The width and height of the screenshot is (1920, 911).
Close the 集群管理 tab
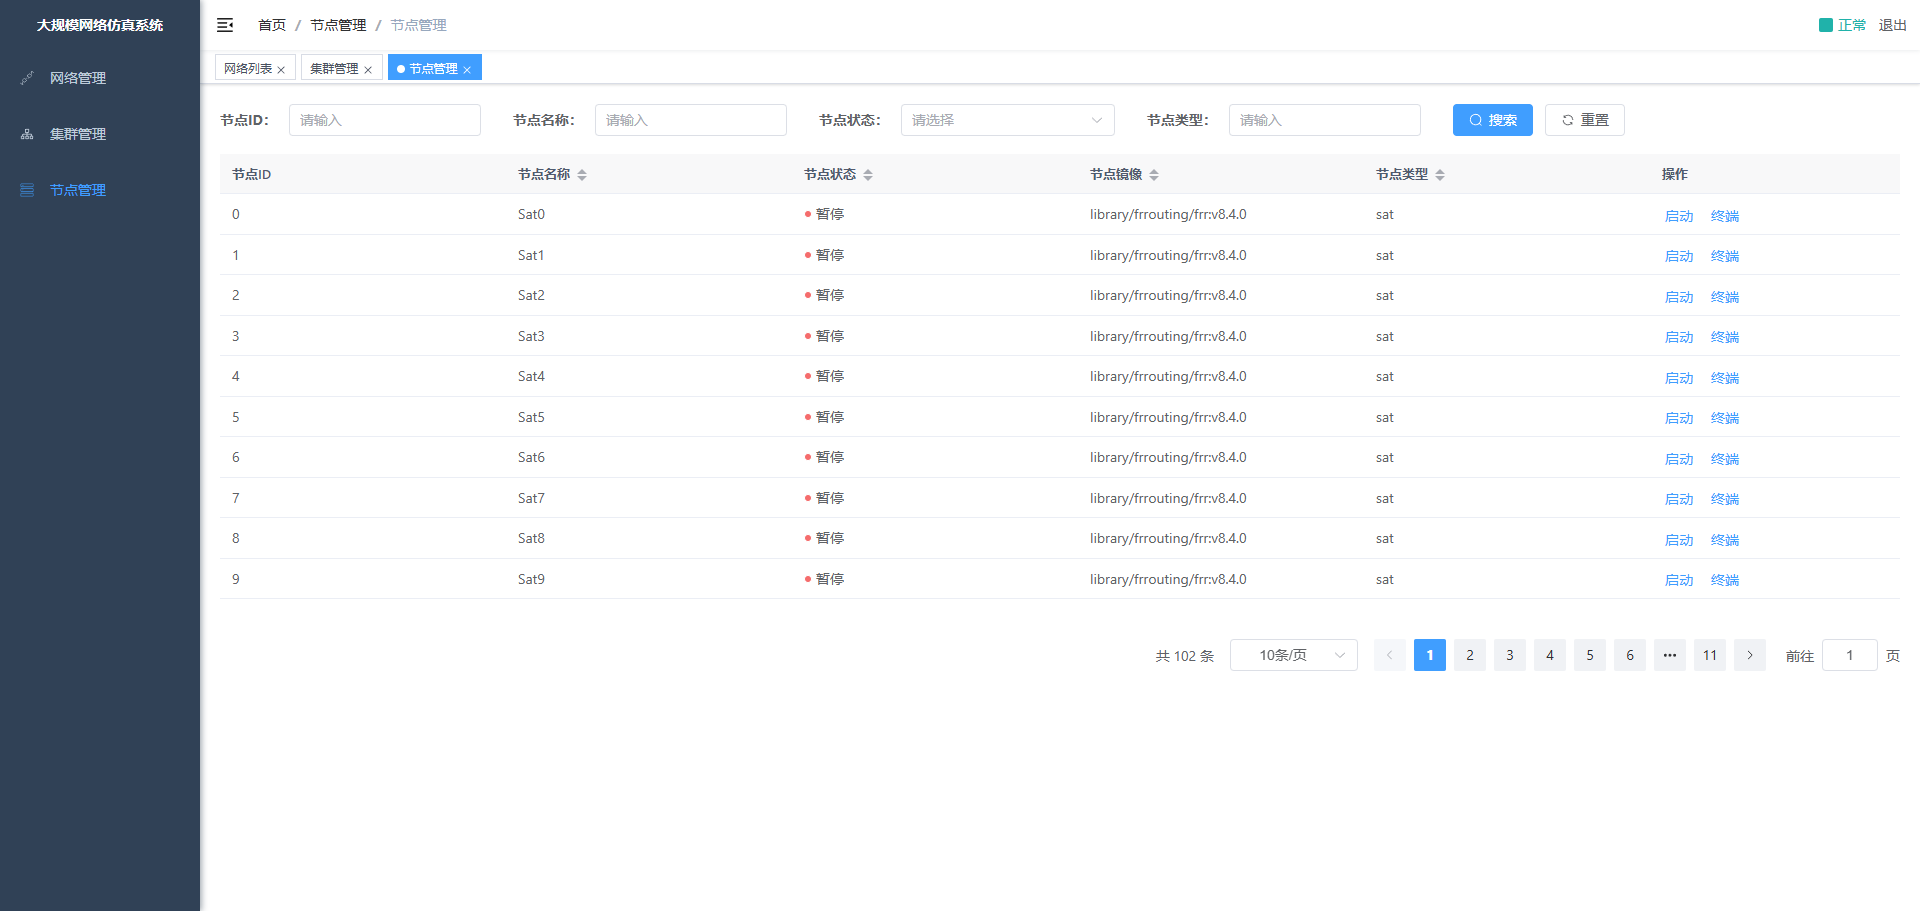(368, 70)
